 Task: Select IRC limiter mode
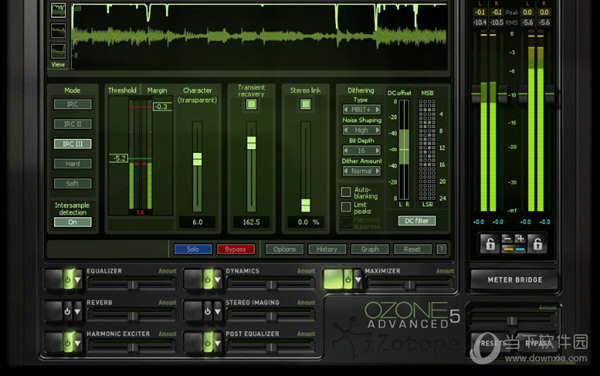[x=73, y=104]
